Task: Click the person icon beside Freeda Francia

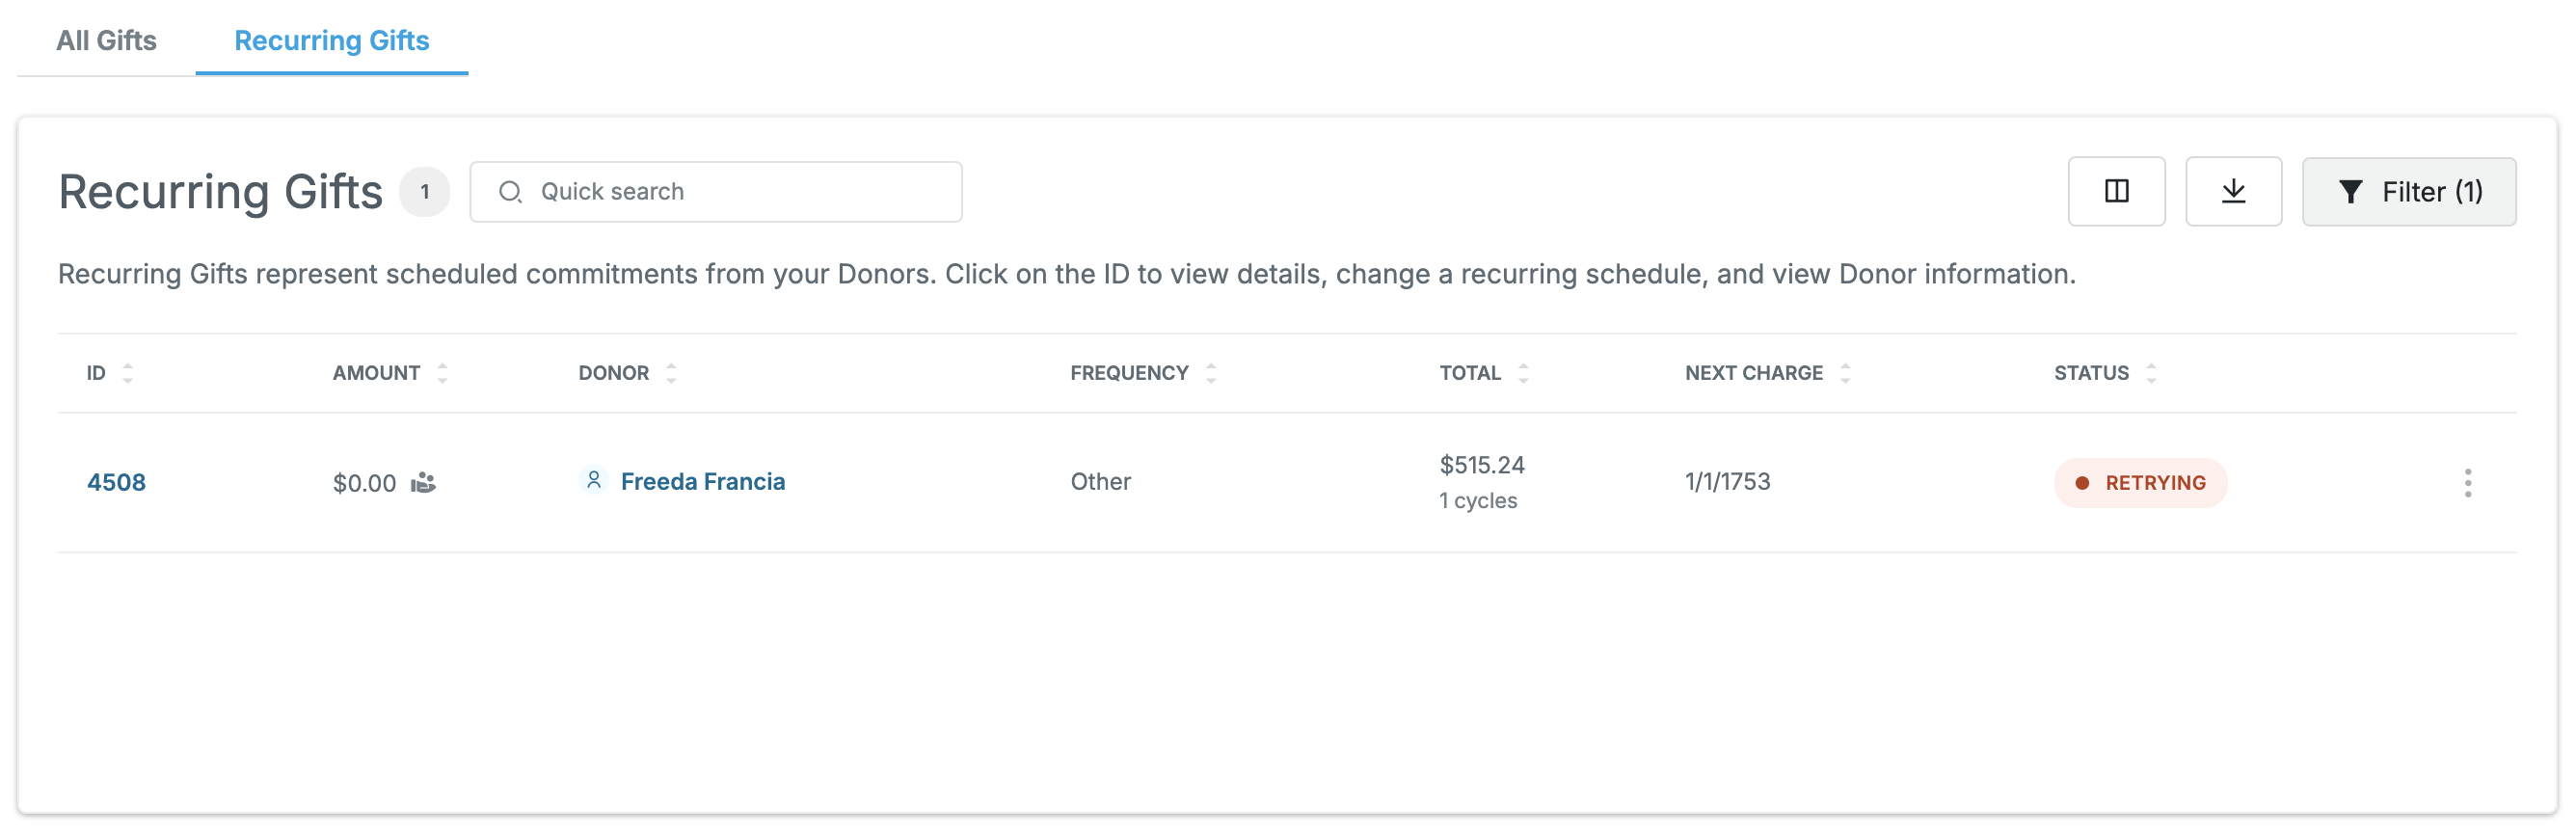Action: point(593,481)
